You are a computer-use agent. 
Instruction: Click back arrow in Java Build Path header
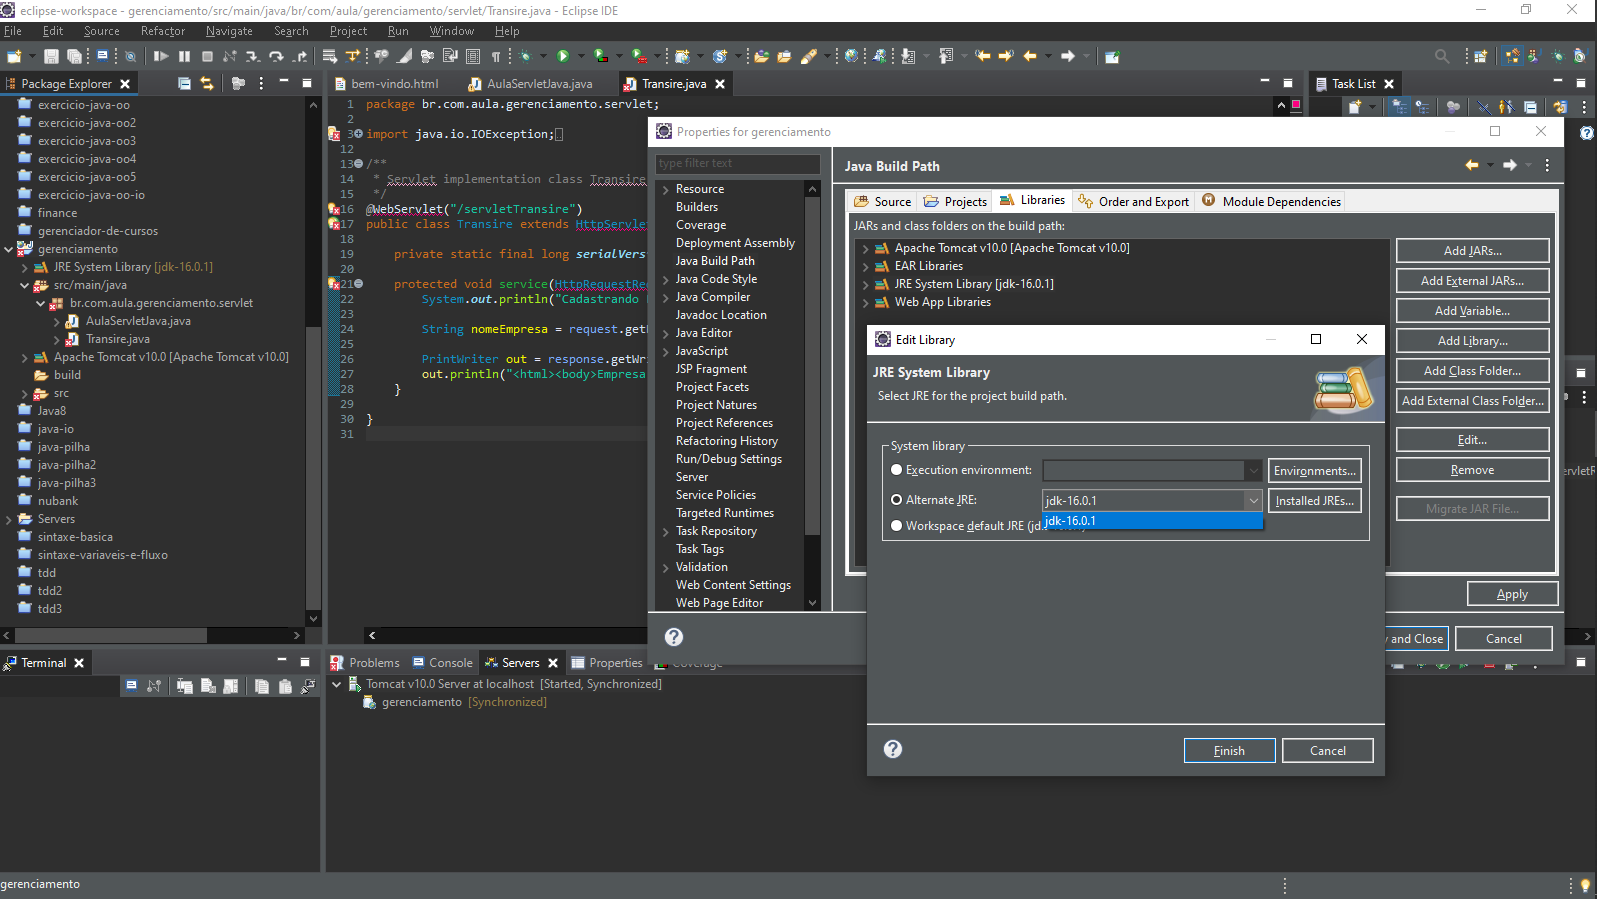tap(1472, 165)
